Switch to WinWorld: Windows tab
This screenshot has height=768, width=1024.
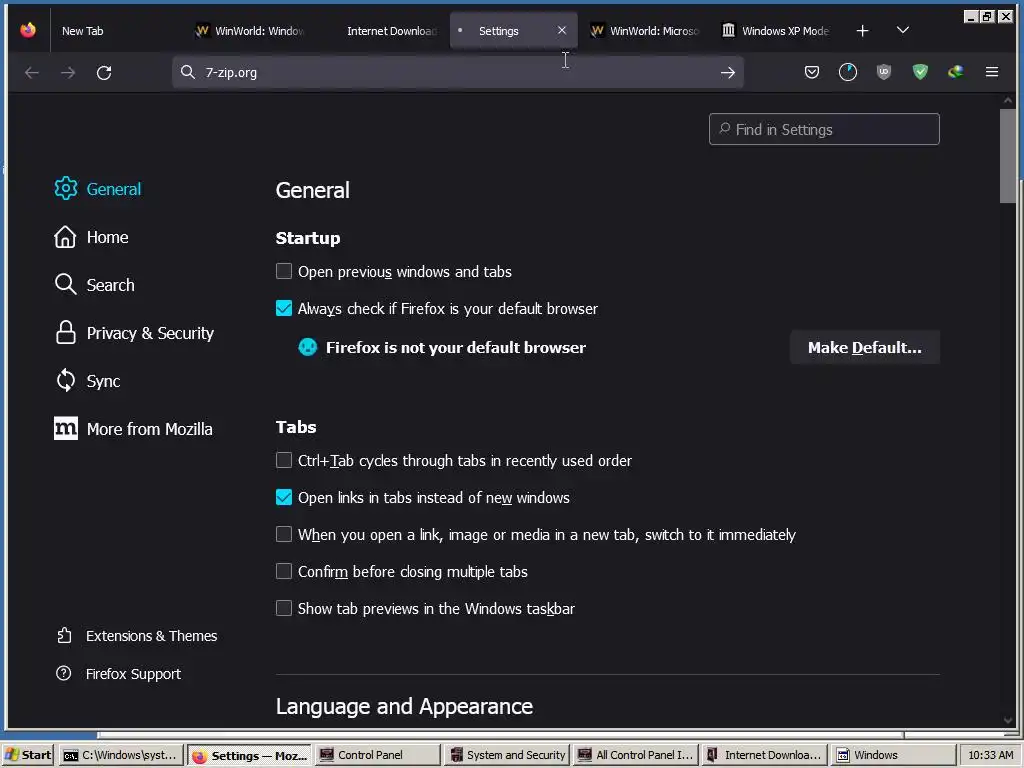pos(251,31)
